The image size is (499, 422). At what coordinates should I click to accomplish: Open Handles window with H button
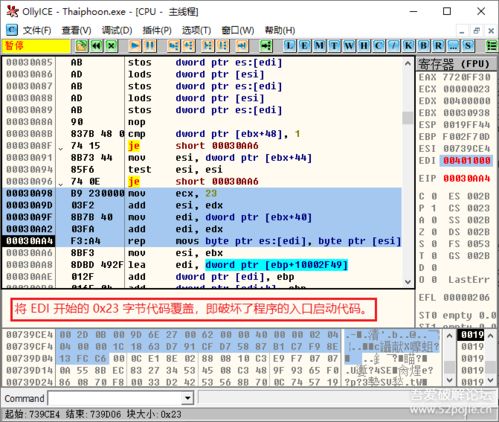[x=364, y=46]
